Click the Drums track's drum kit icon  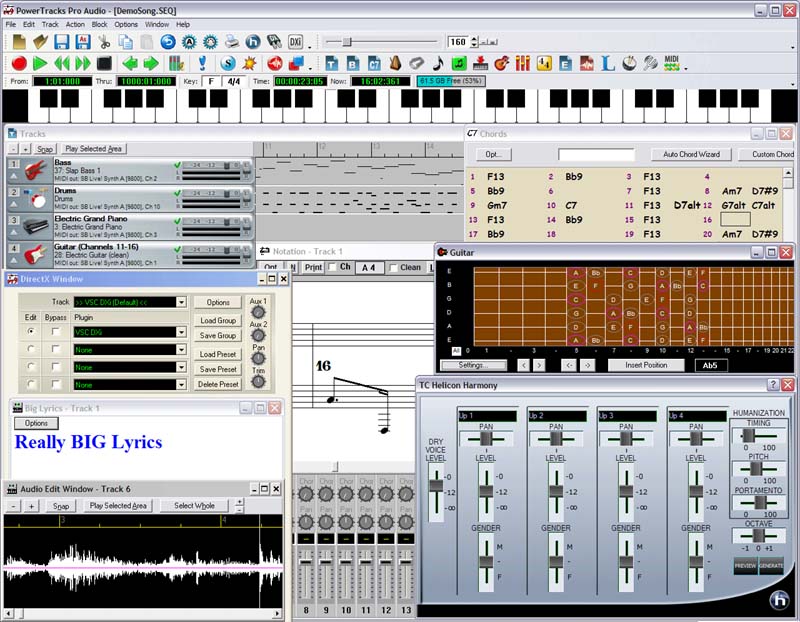tap(36, 199)
